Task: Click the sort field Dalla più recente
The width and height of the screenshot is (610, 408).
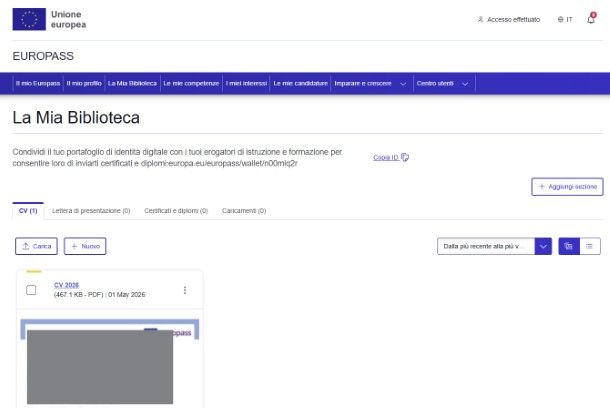Action: 486,246
